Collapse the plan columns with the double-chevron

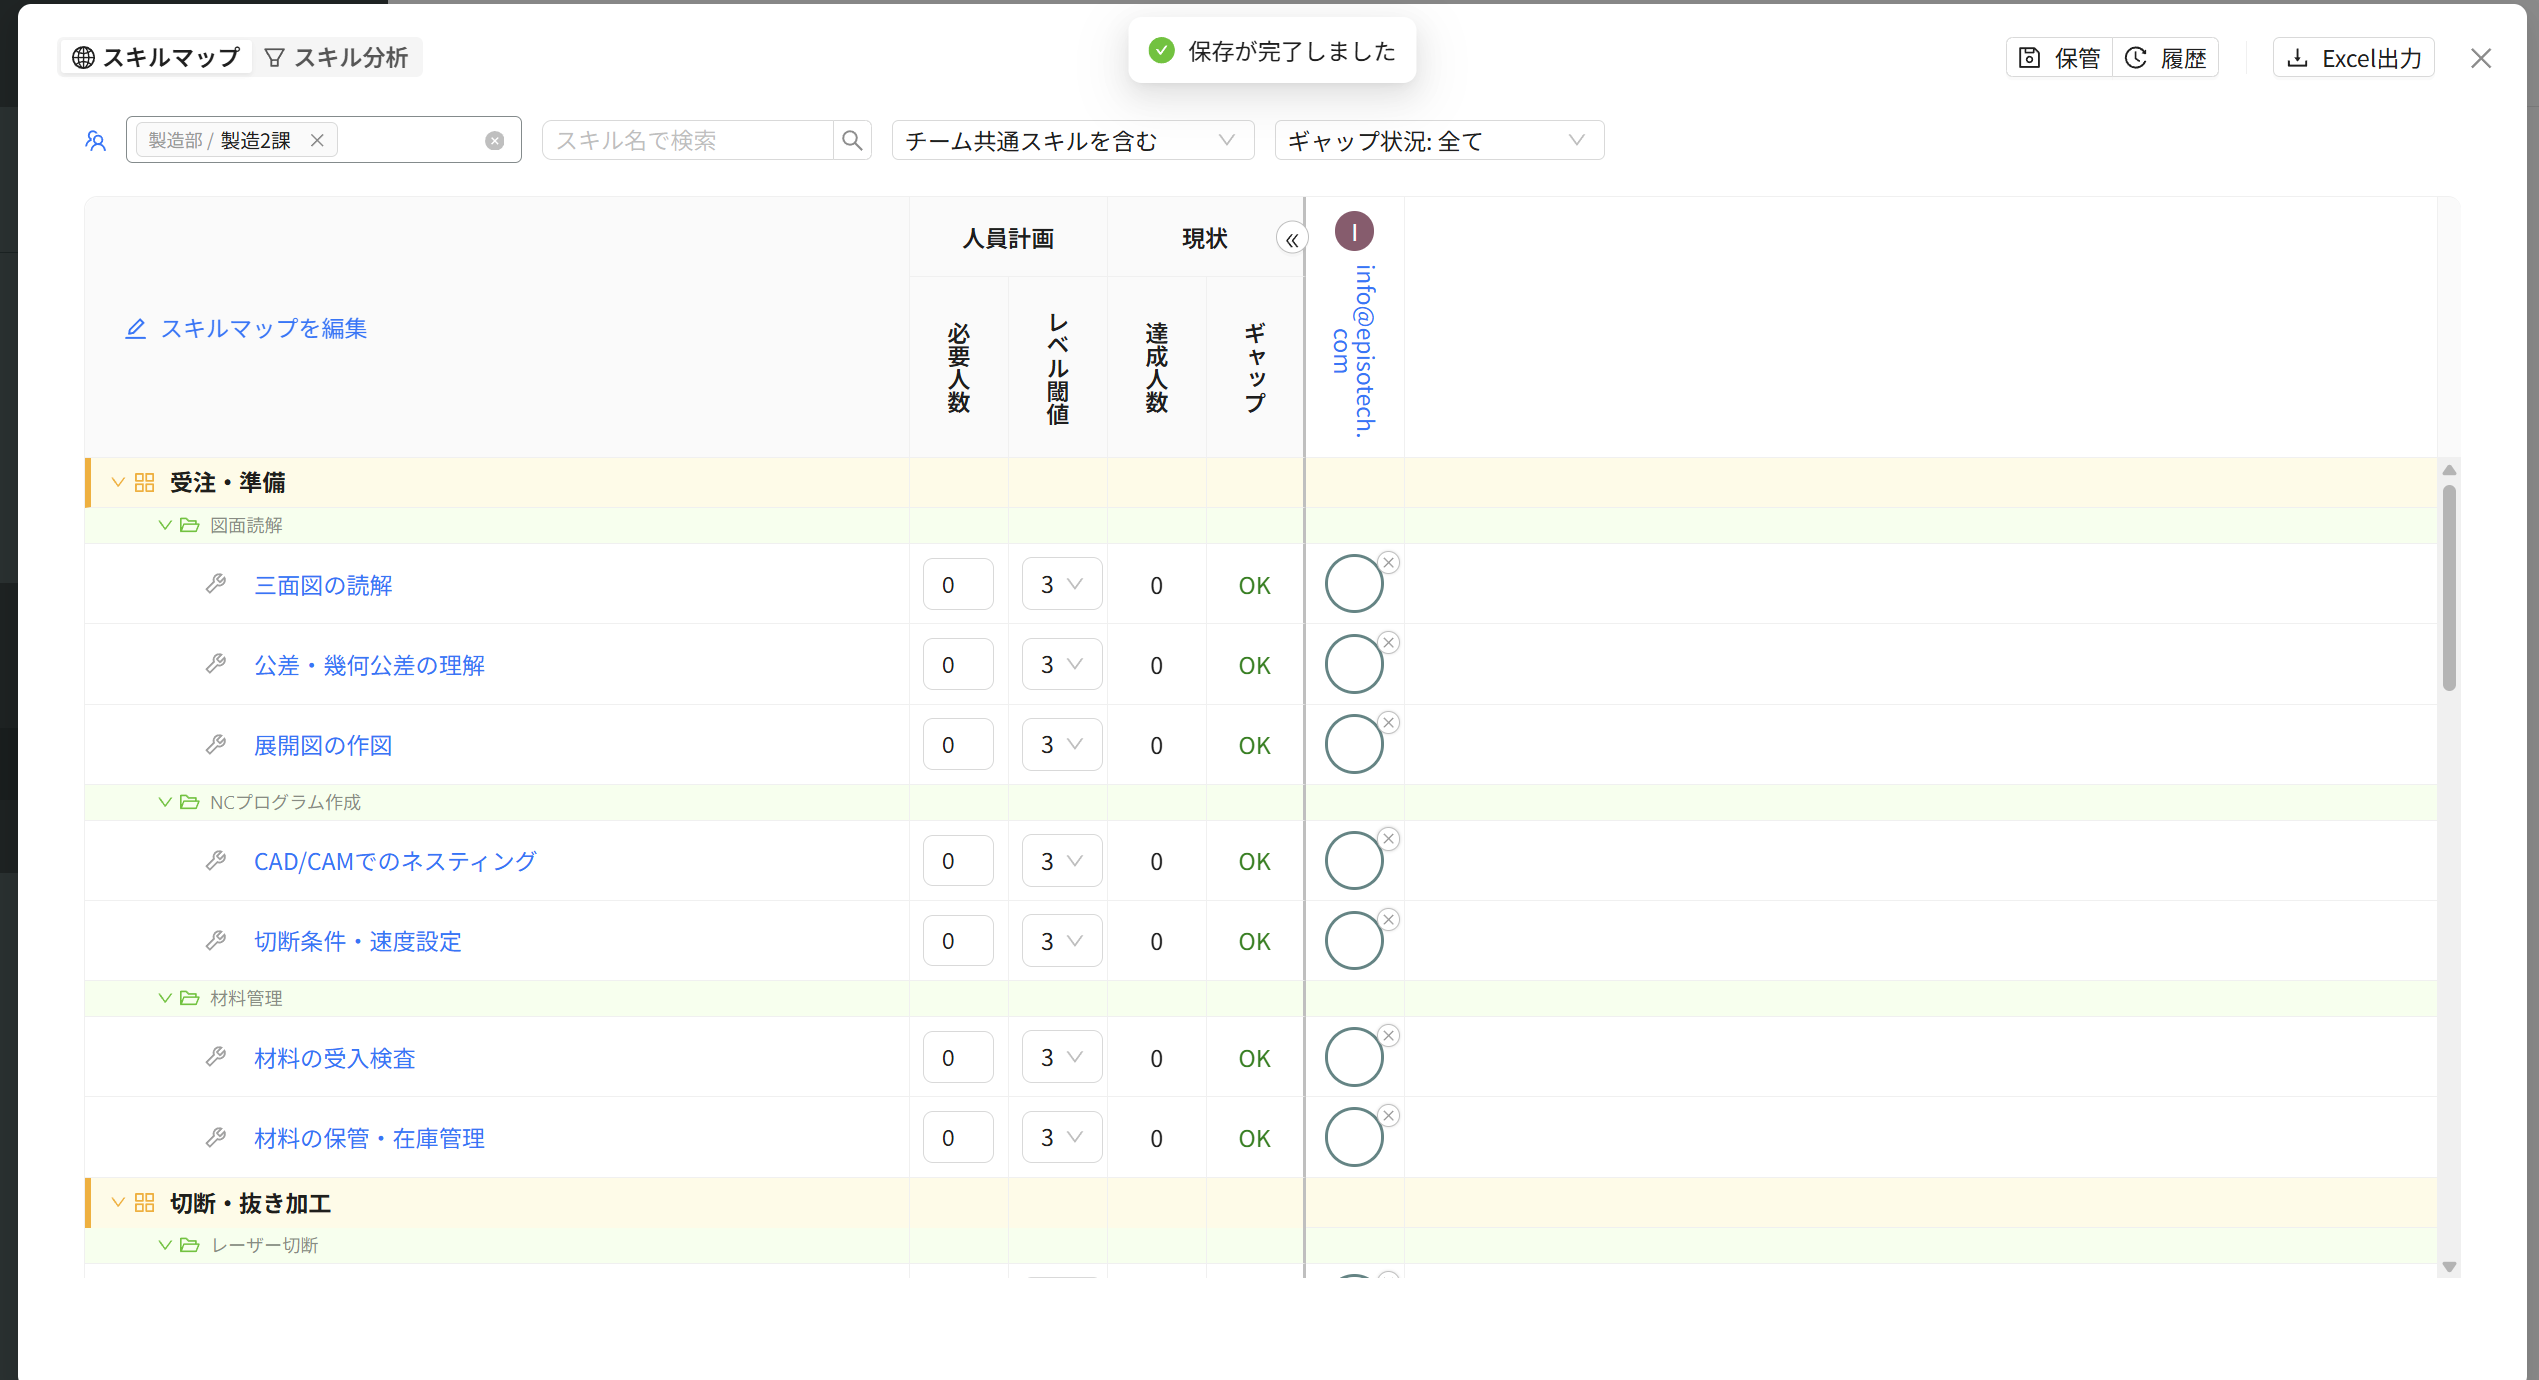[1292, 239]
